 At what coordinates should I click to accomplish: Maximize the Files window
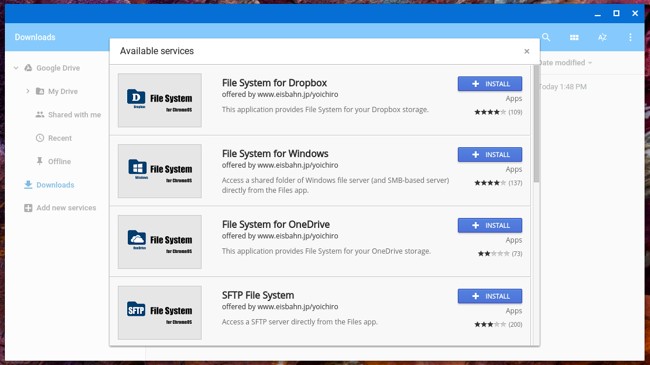616,13
